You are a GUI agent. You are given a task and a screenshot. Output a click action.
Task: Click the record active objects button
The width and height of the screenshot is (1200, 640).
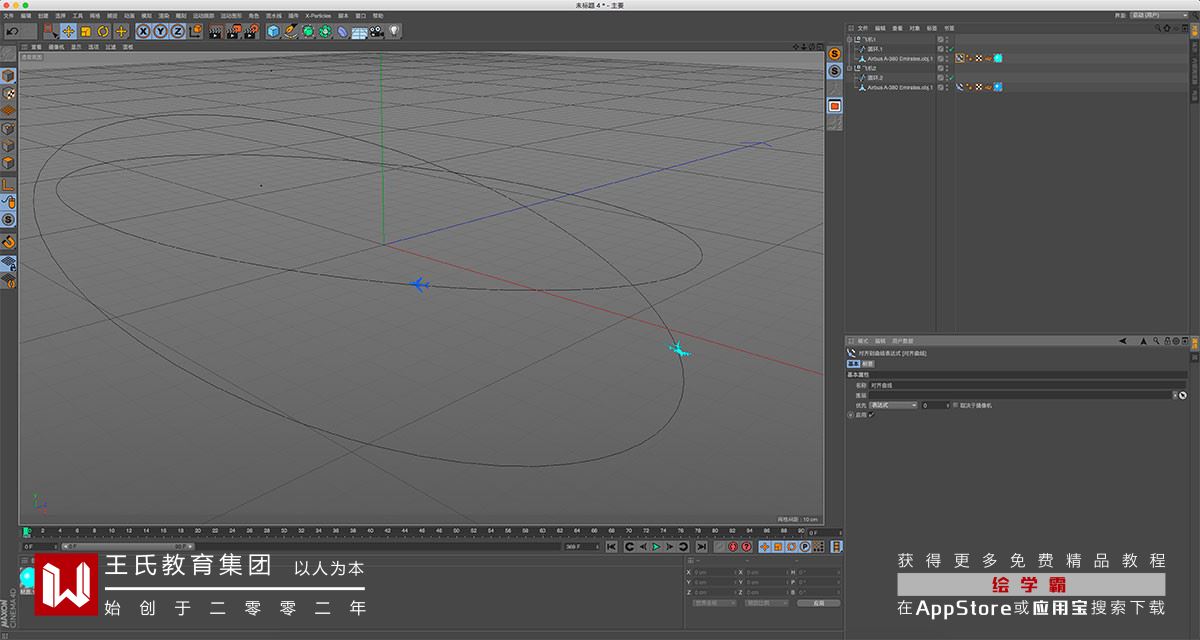732,547
